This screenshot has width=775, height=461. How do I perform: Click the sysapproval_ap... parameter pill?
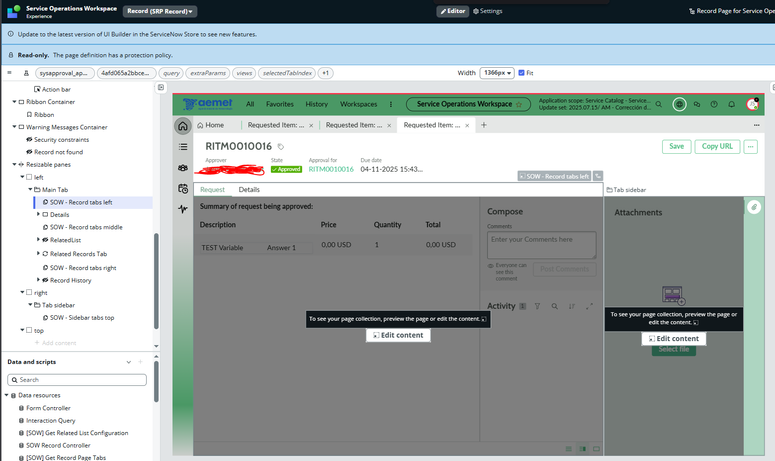[x=64, y=73]
